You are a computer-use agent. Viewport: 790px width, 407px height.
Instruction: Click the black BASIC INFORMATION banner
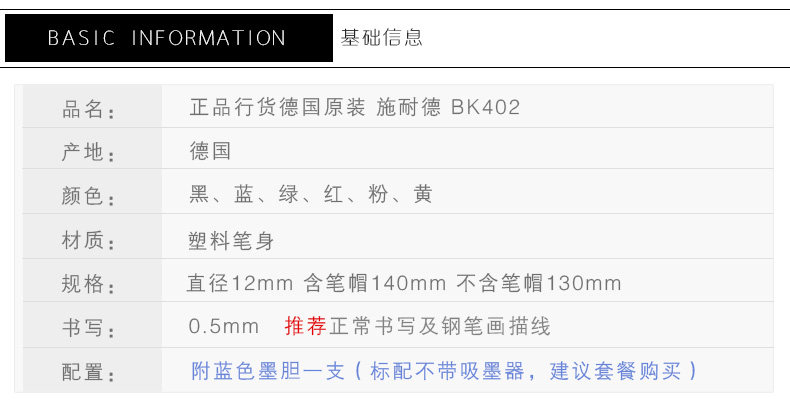click(x=167, y=38)
